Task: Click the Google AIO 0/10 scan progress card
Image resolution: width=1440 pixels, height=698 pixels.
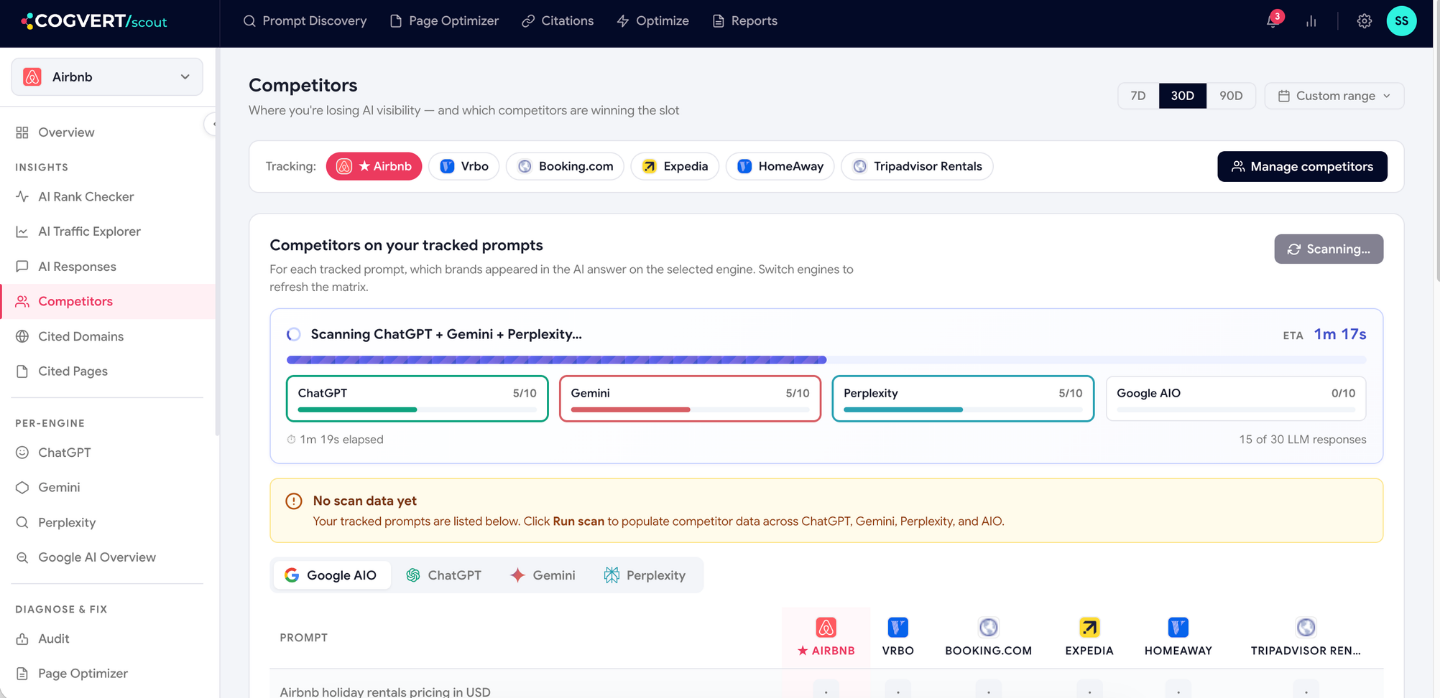Action: [1236, 399]
